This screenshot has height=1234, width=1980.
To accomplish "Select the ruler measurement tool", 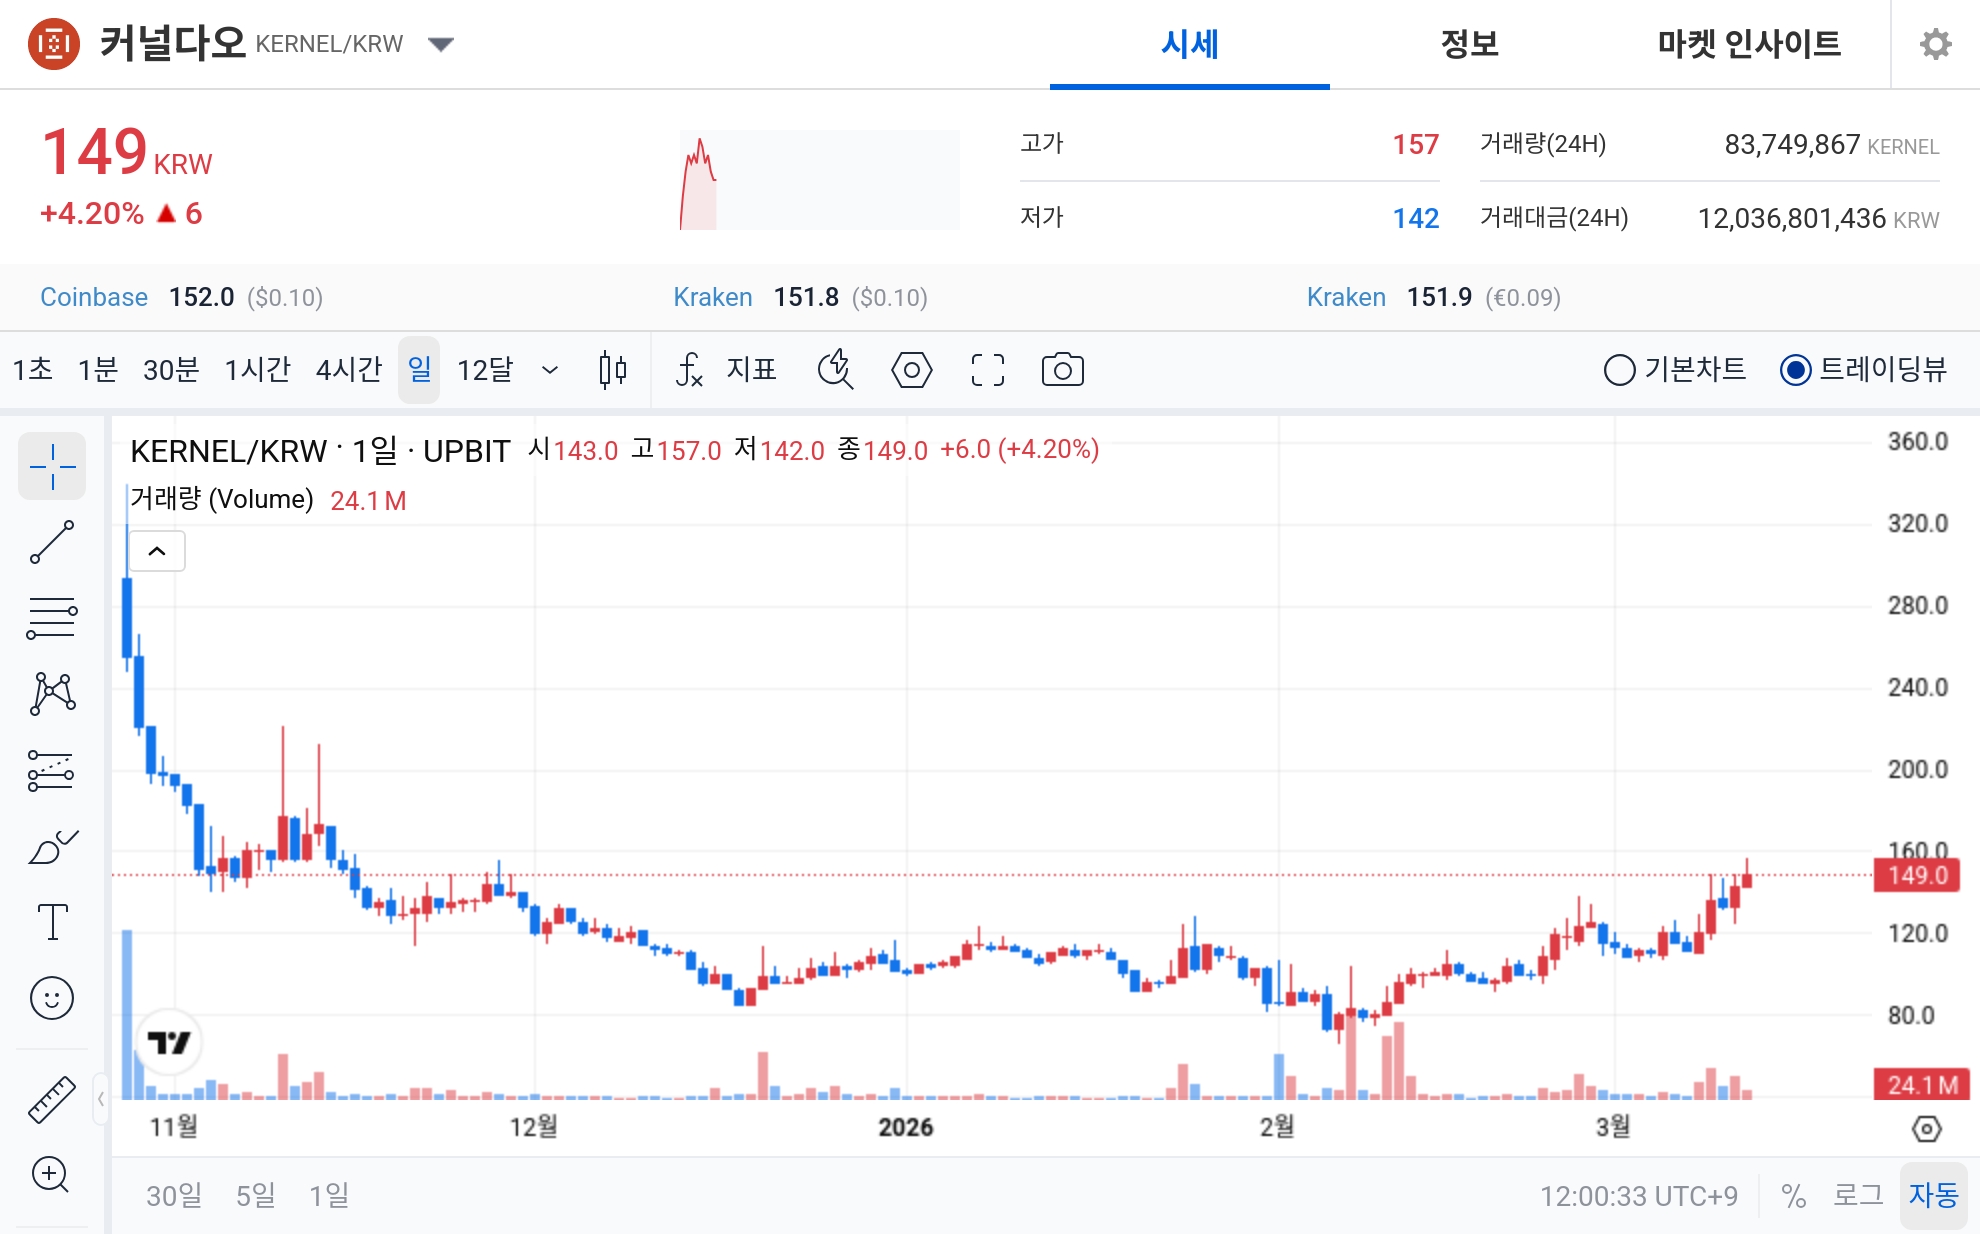I will click(52, 1097).
